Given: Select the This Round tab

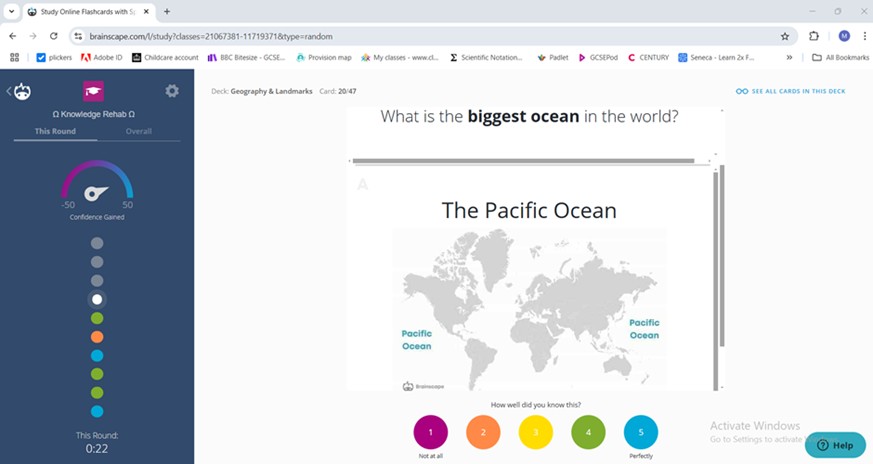Looking at the screenshot, I should [x=55, y=131].
